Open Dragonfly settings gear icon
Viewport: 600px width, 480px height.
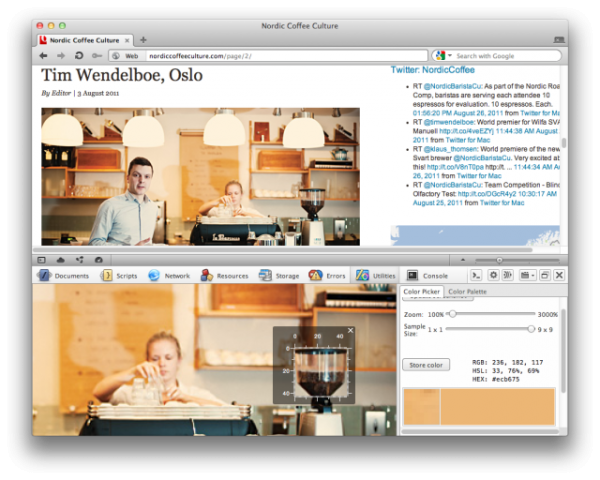[x=492, y=275]
